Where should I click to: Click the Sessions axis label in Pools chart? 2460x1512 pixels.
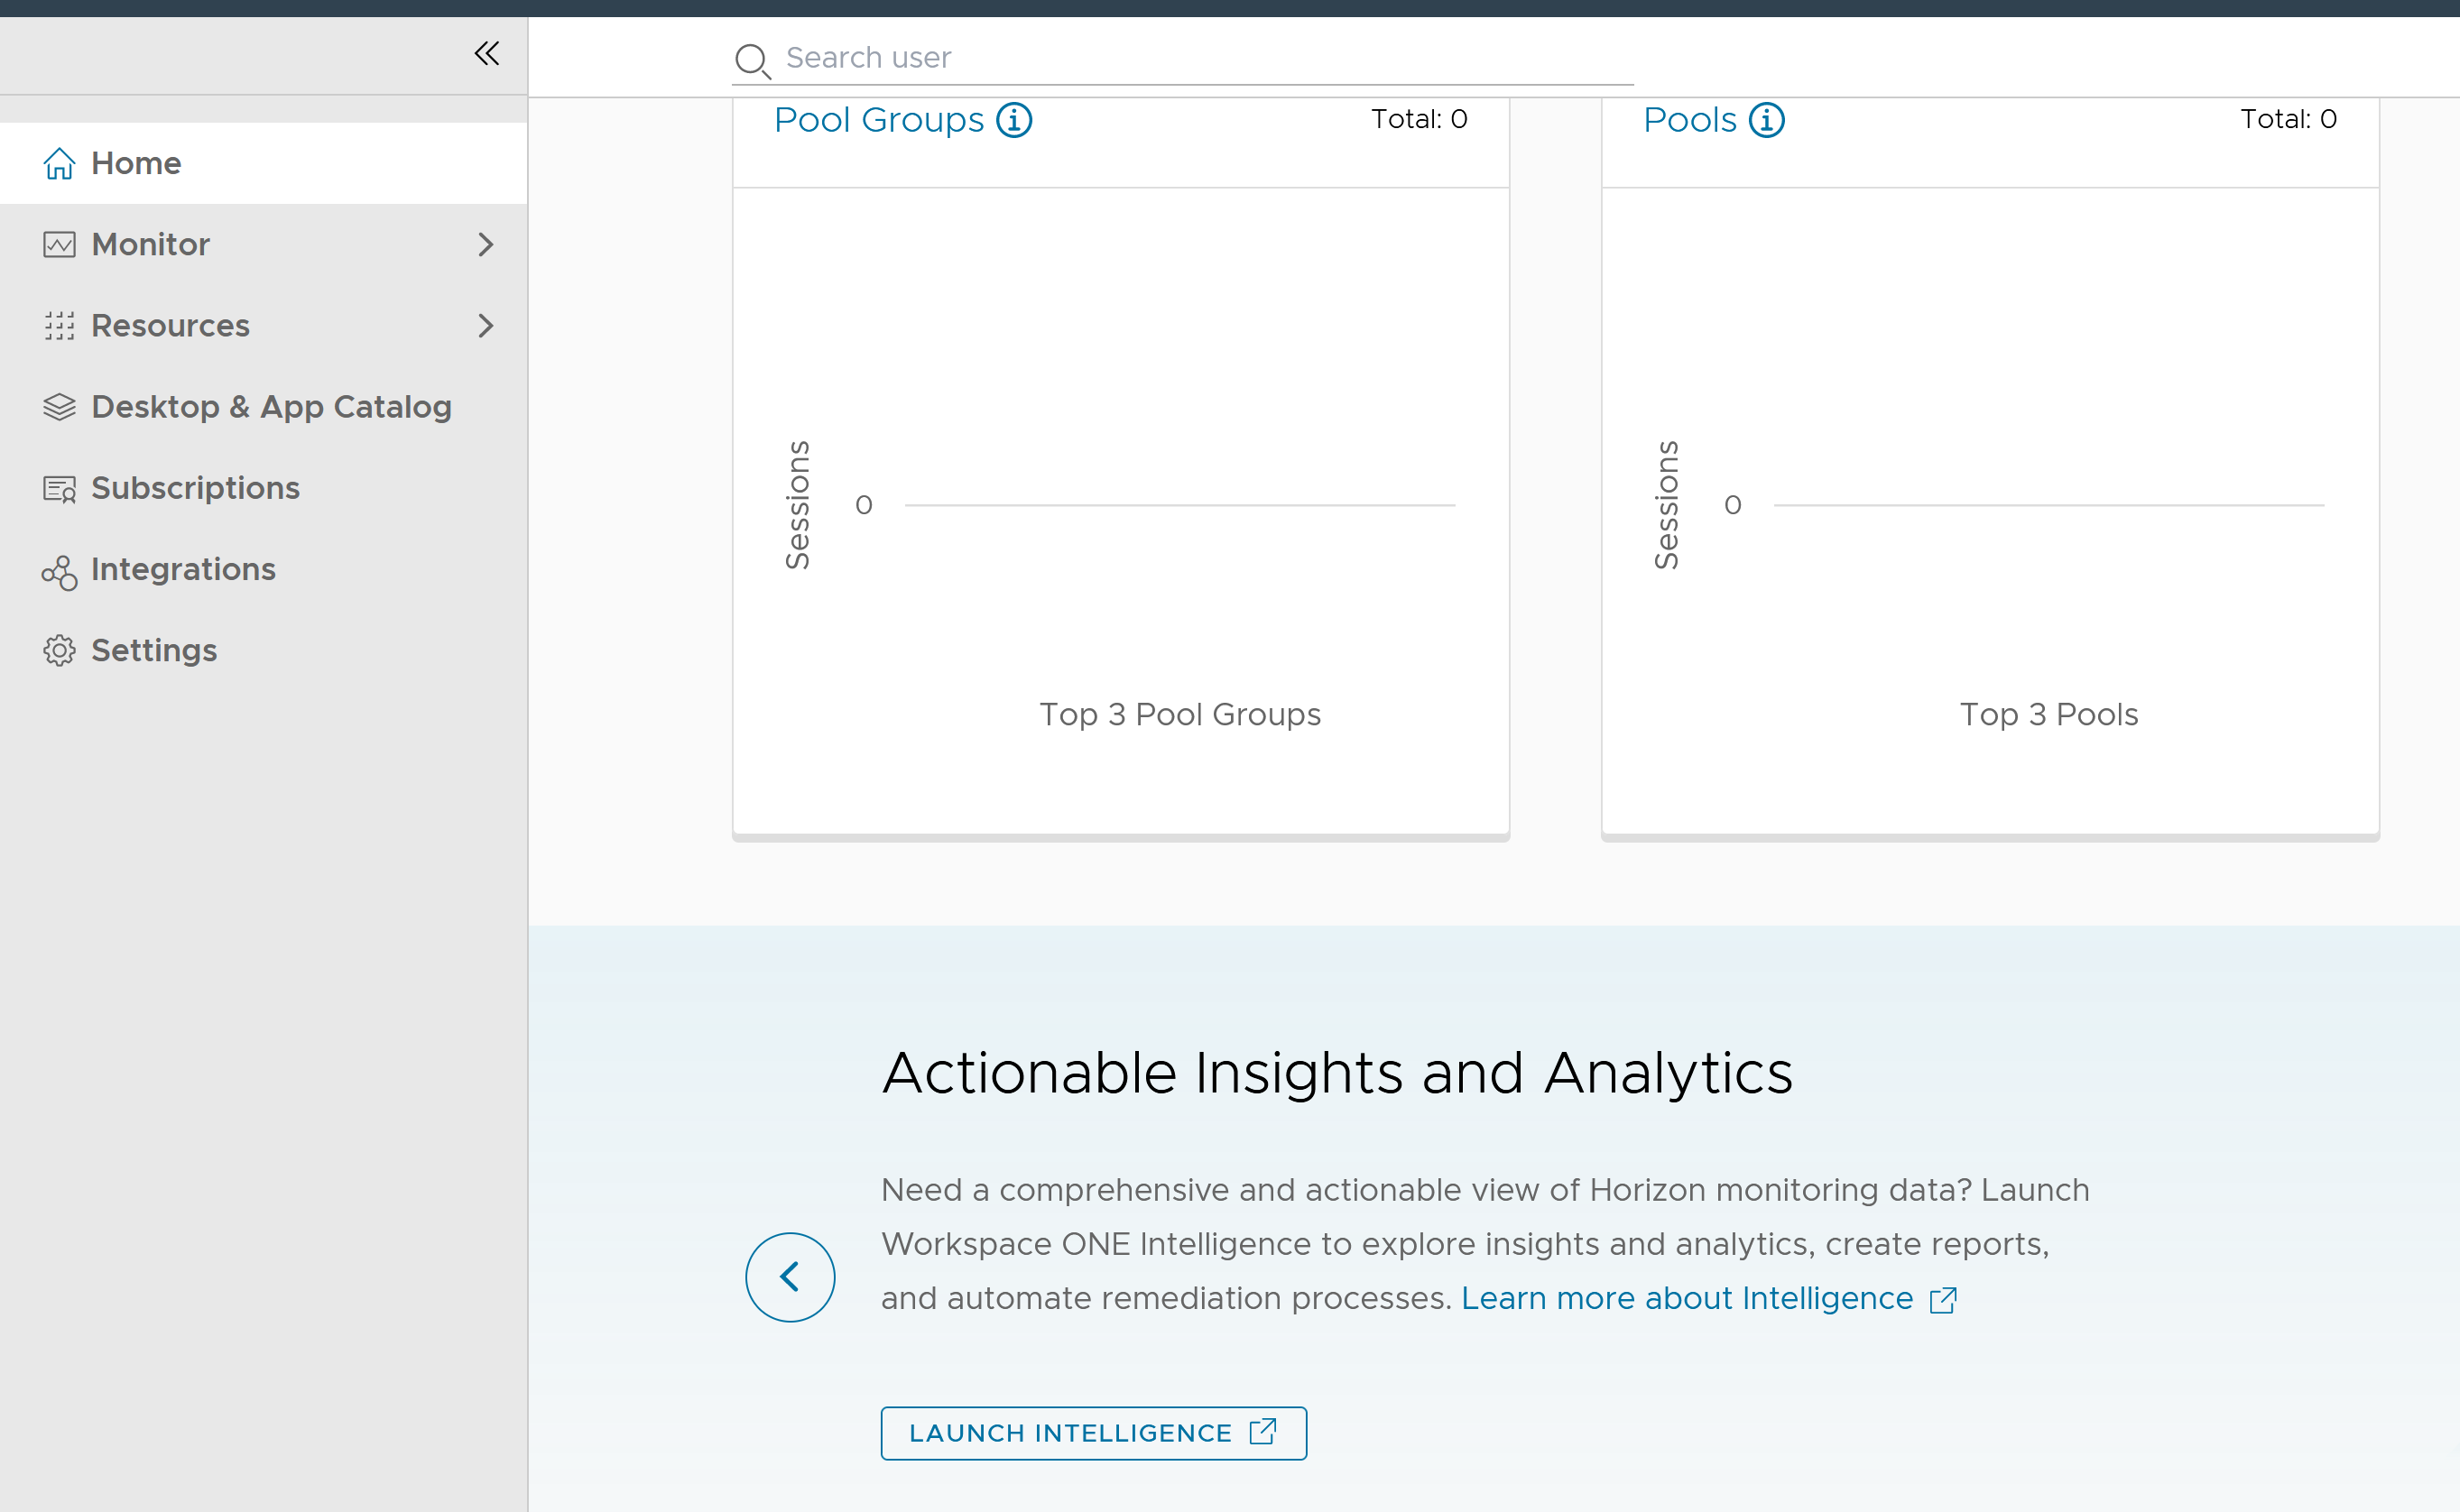(x=1666, y=505)
